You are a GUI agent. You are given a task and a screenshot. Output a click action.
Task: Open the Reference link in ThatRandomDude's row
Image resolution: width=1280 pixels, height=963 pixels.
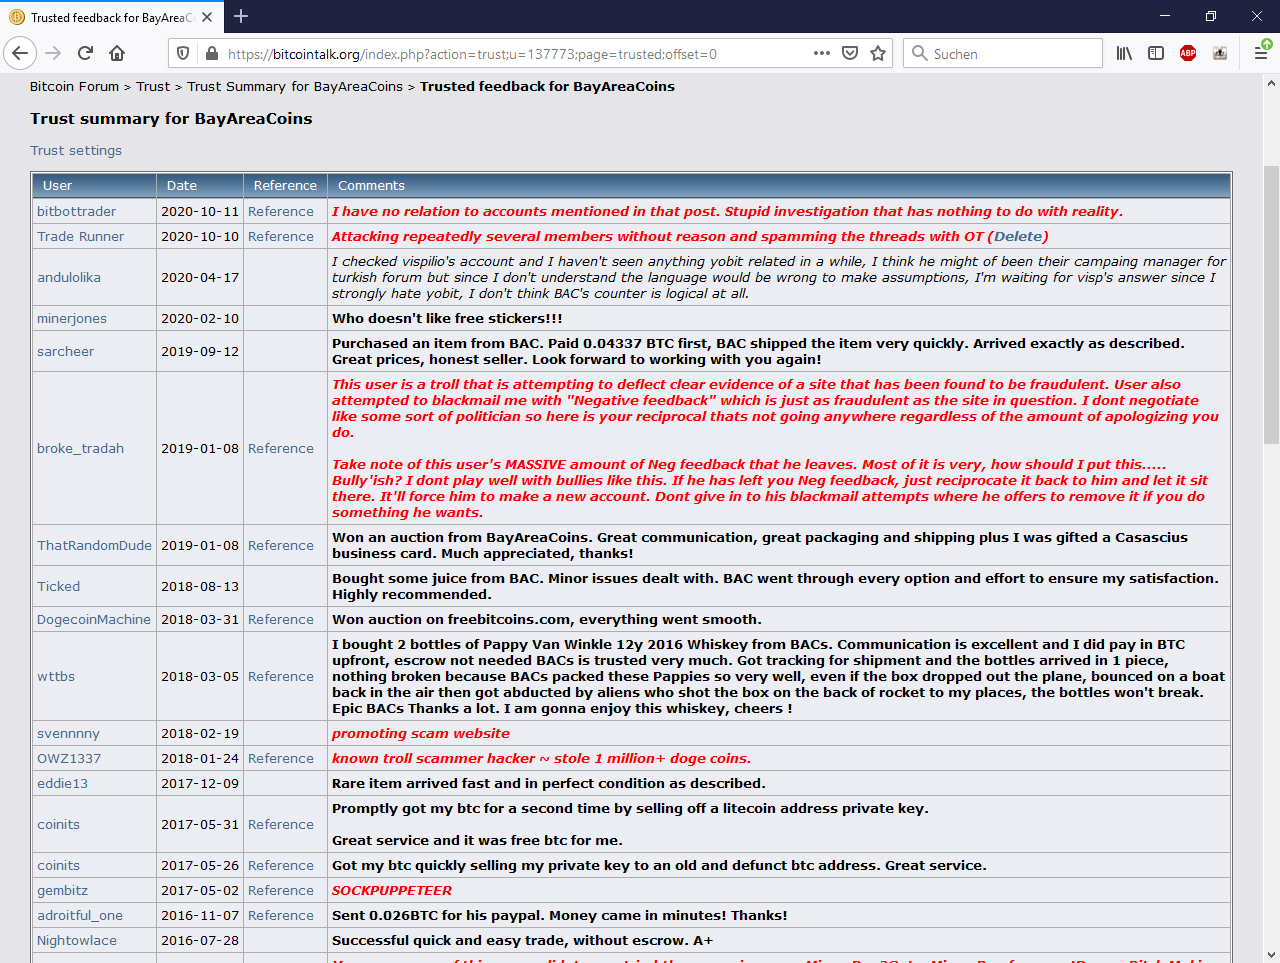pyautogui.click(x=281, y=546)
